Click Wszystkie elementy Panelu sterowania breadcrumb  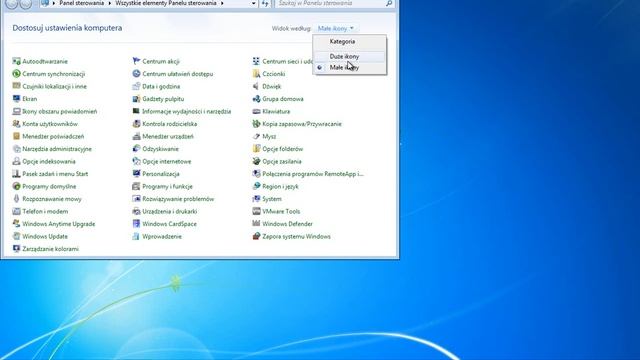click(x=166, y=3)
